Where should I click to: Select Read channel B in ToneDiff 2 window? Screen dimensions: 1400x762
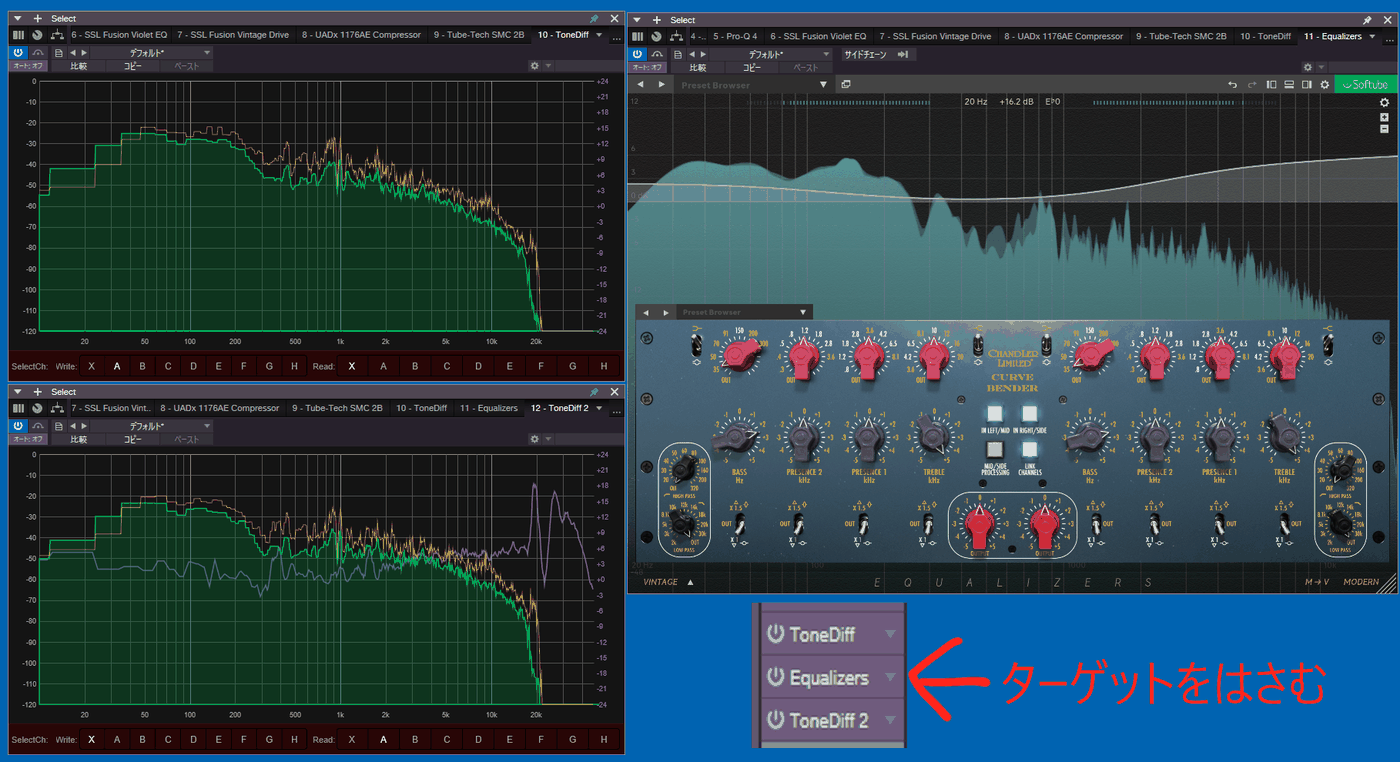tap(415, 740)
